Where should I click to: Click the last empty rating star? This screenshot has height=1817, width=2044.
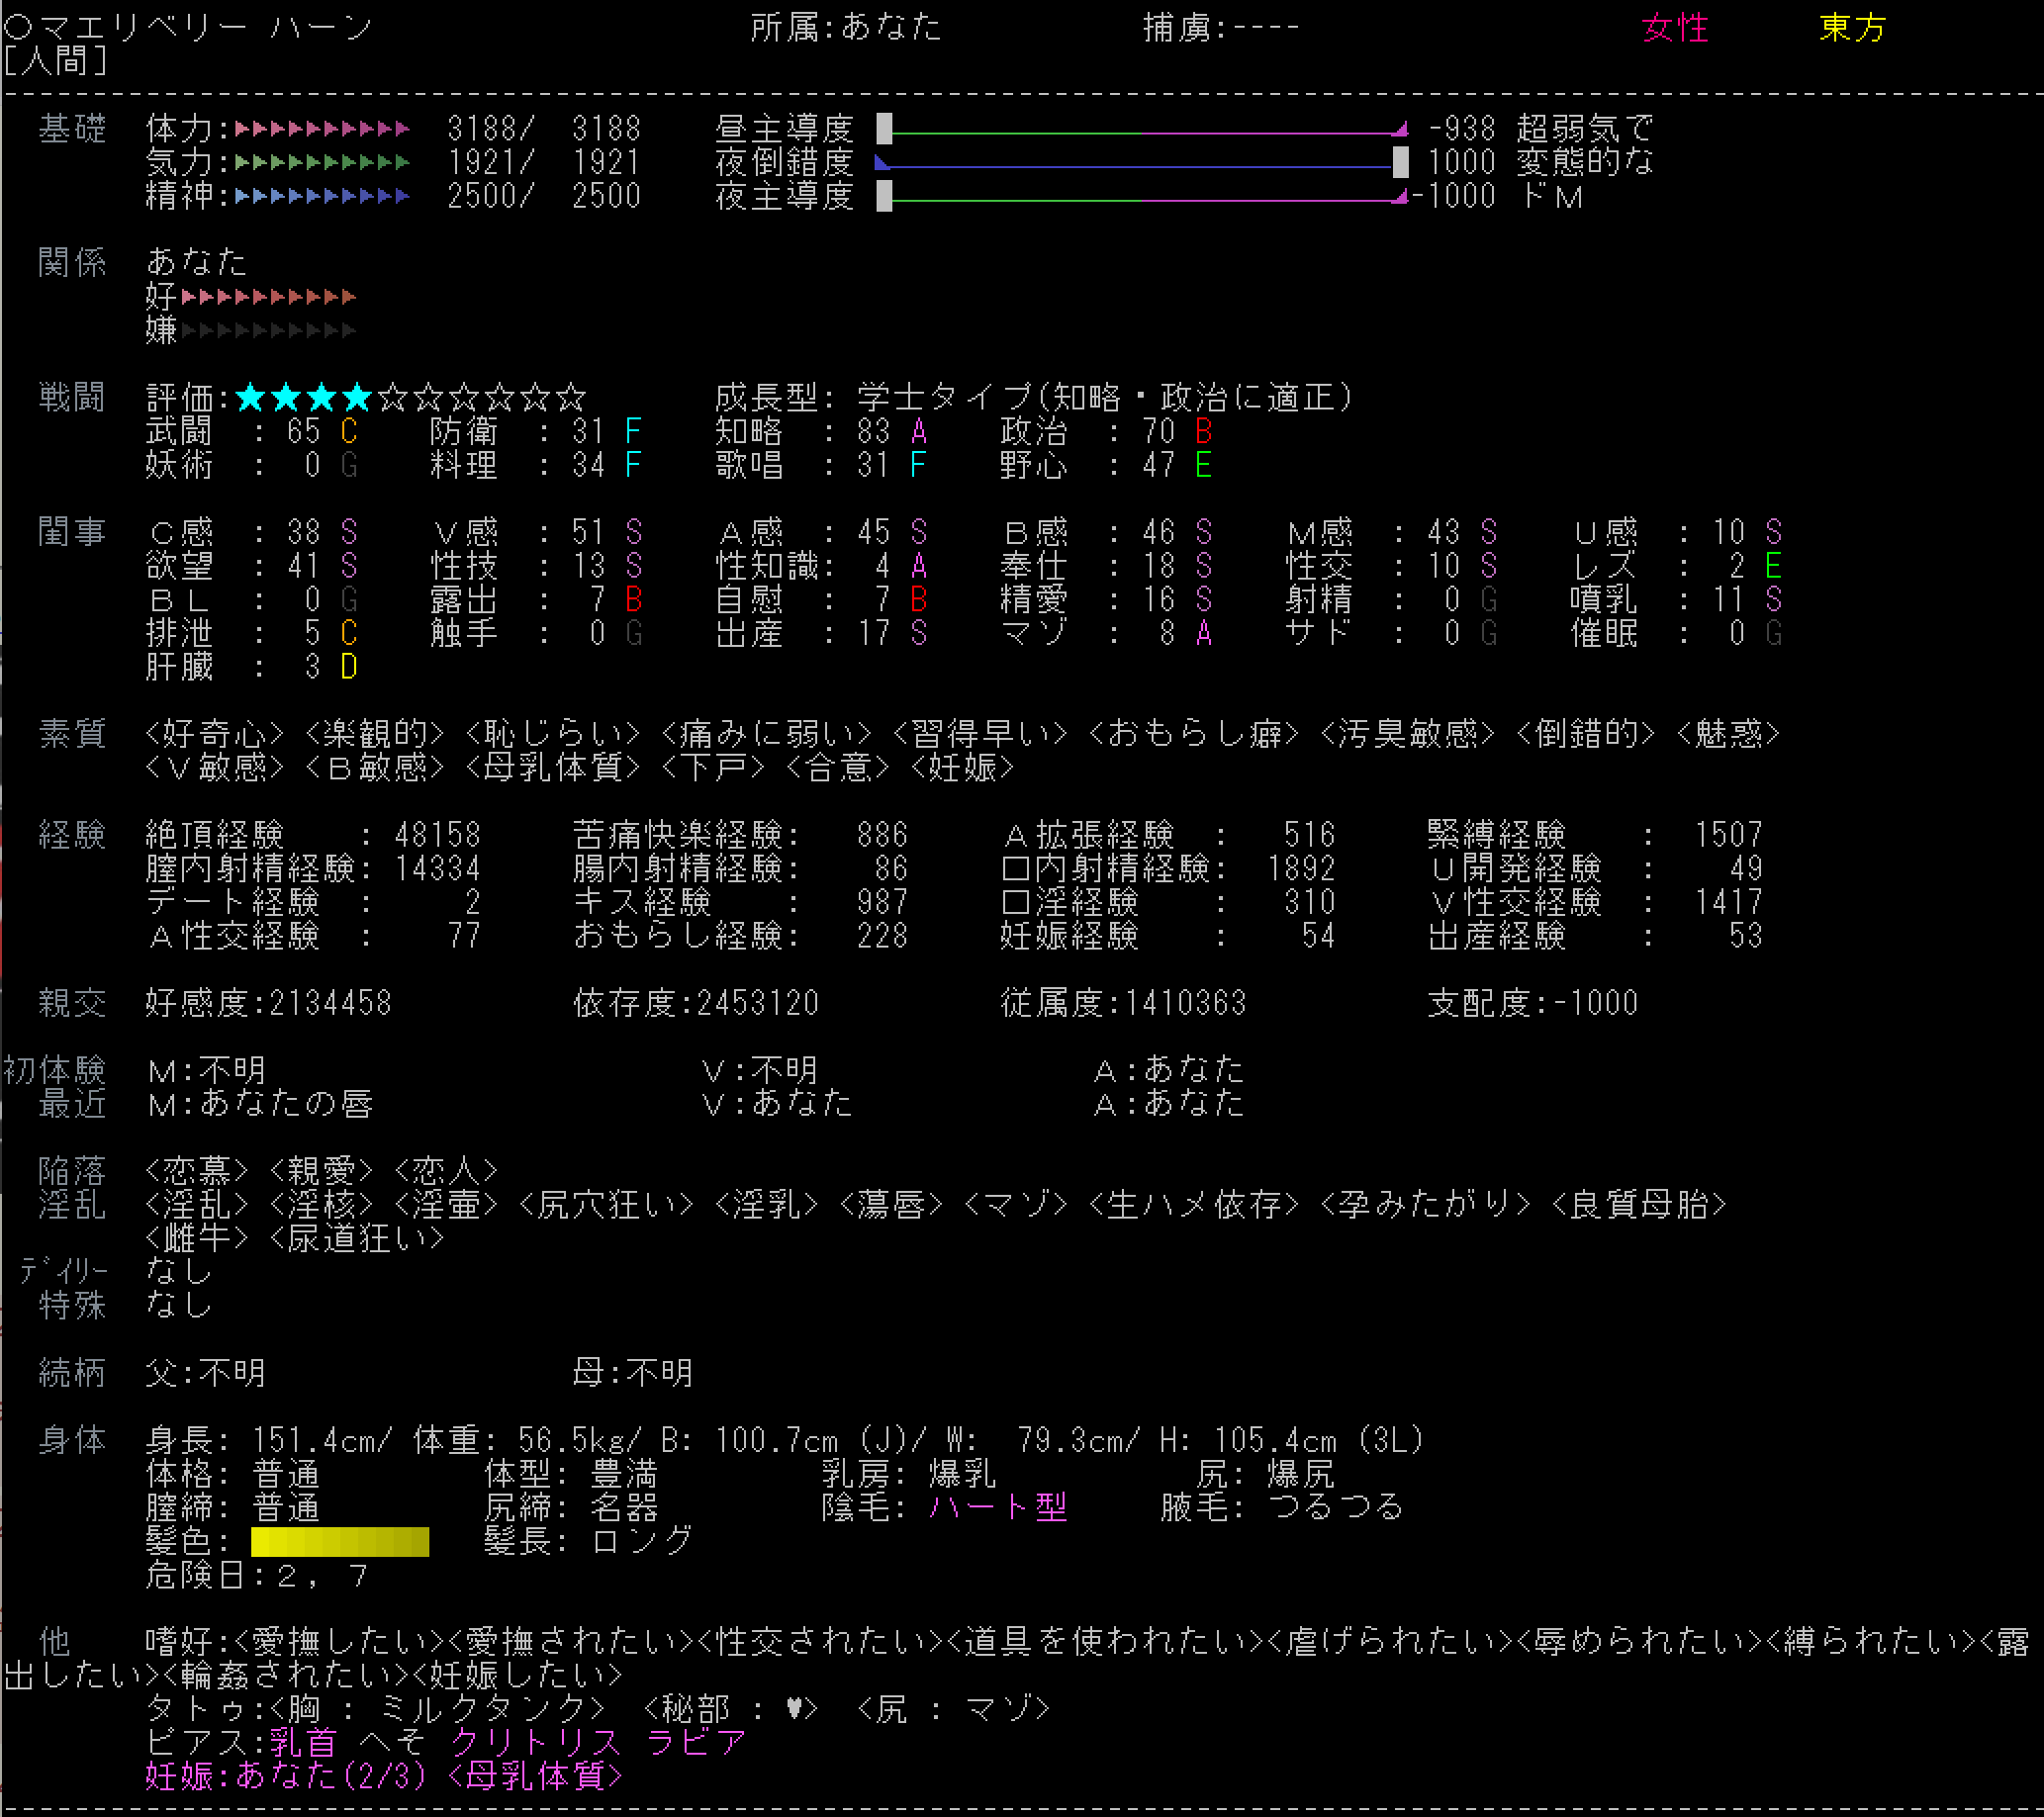[x=571, y=398]
